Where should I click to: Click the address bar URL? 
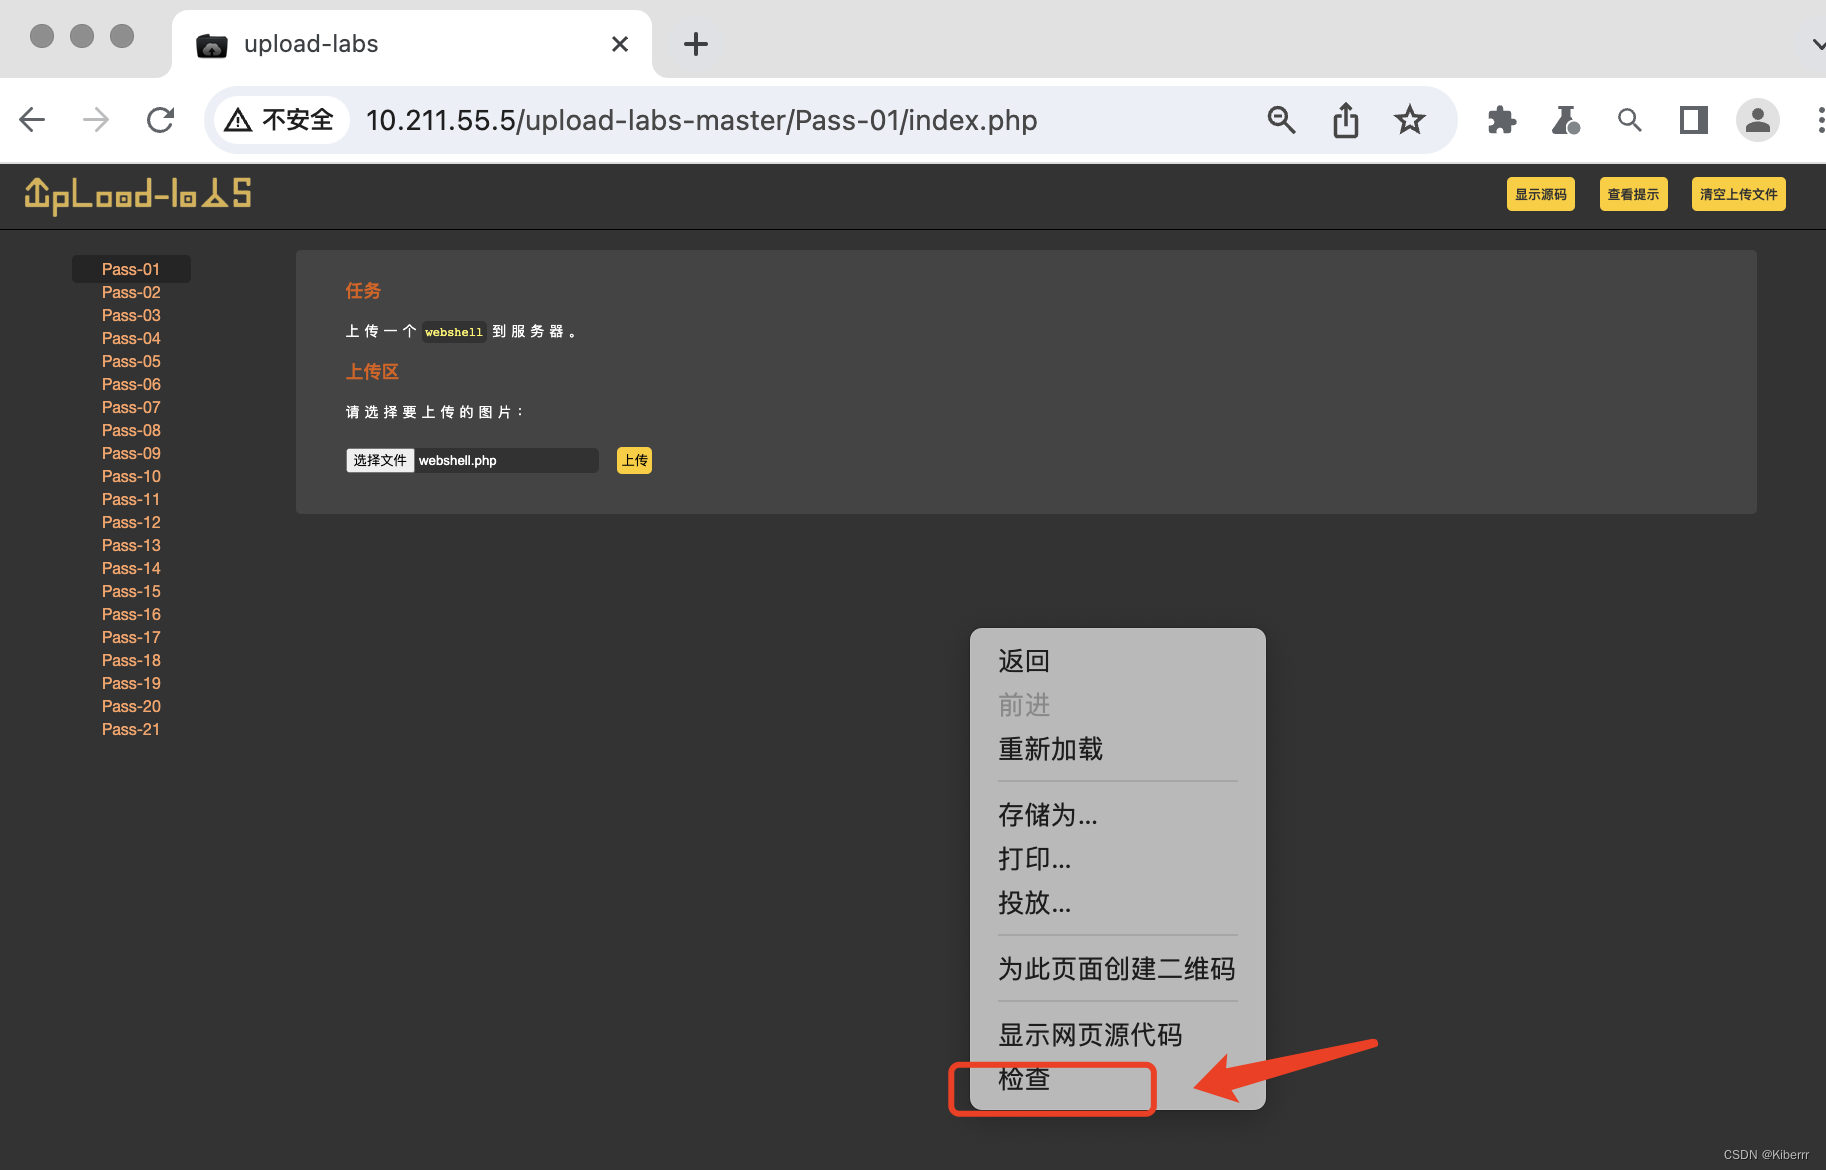(701, 120)
